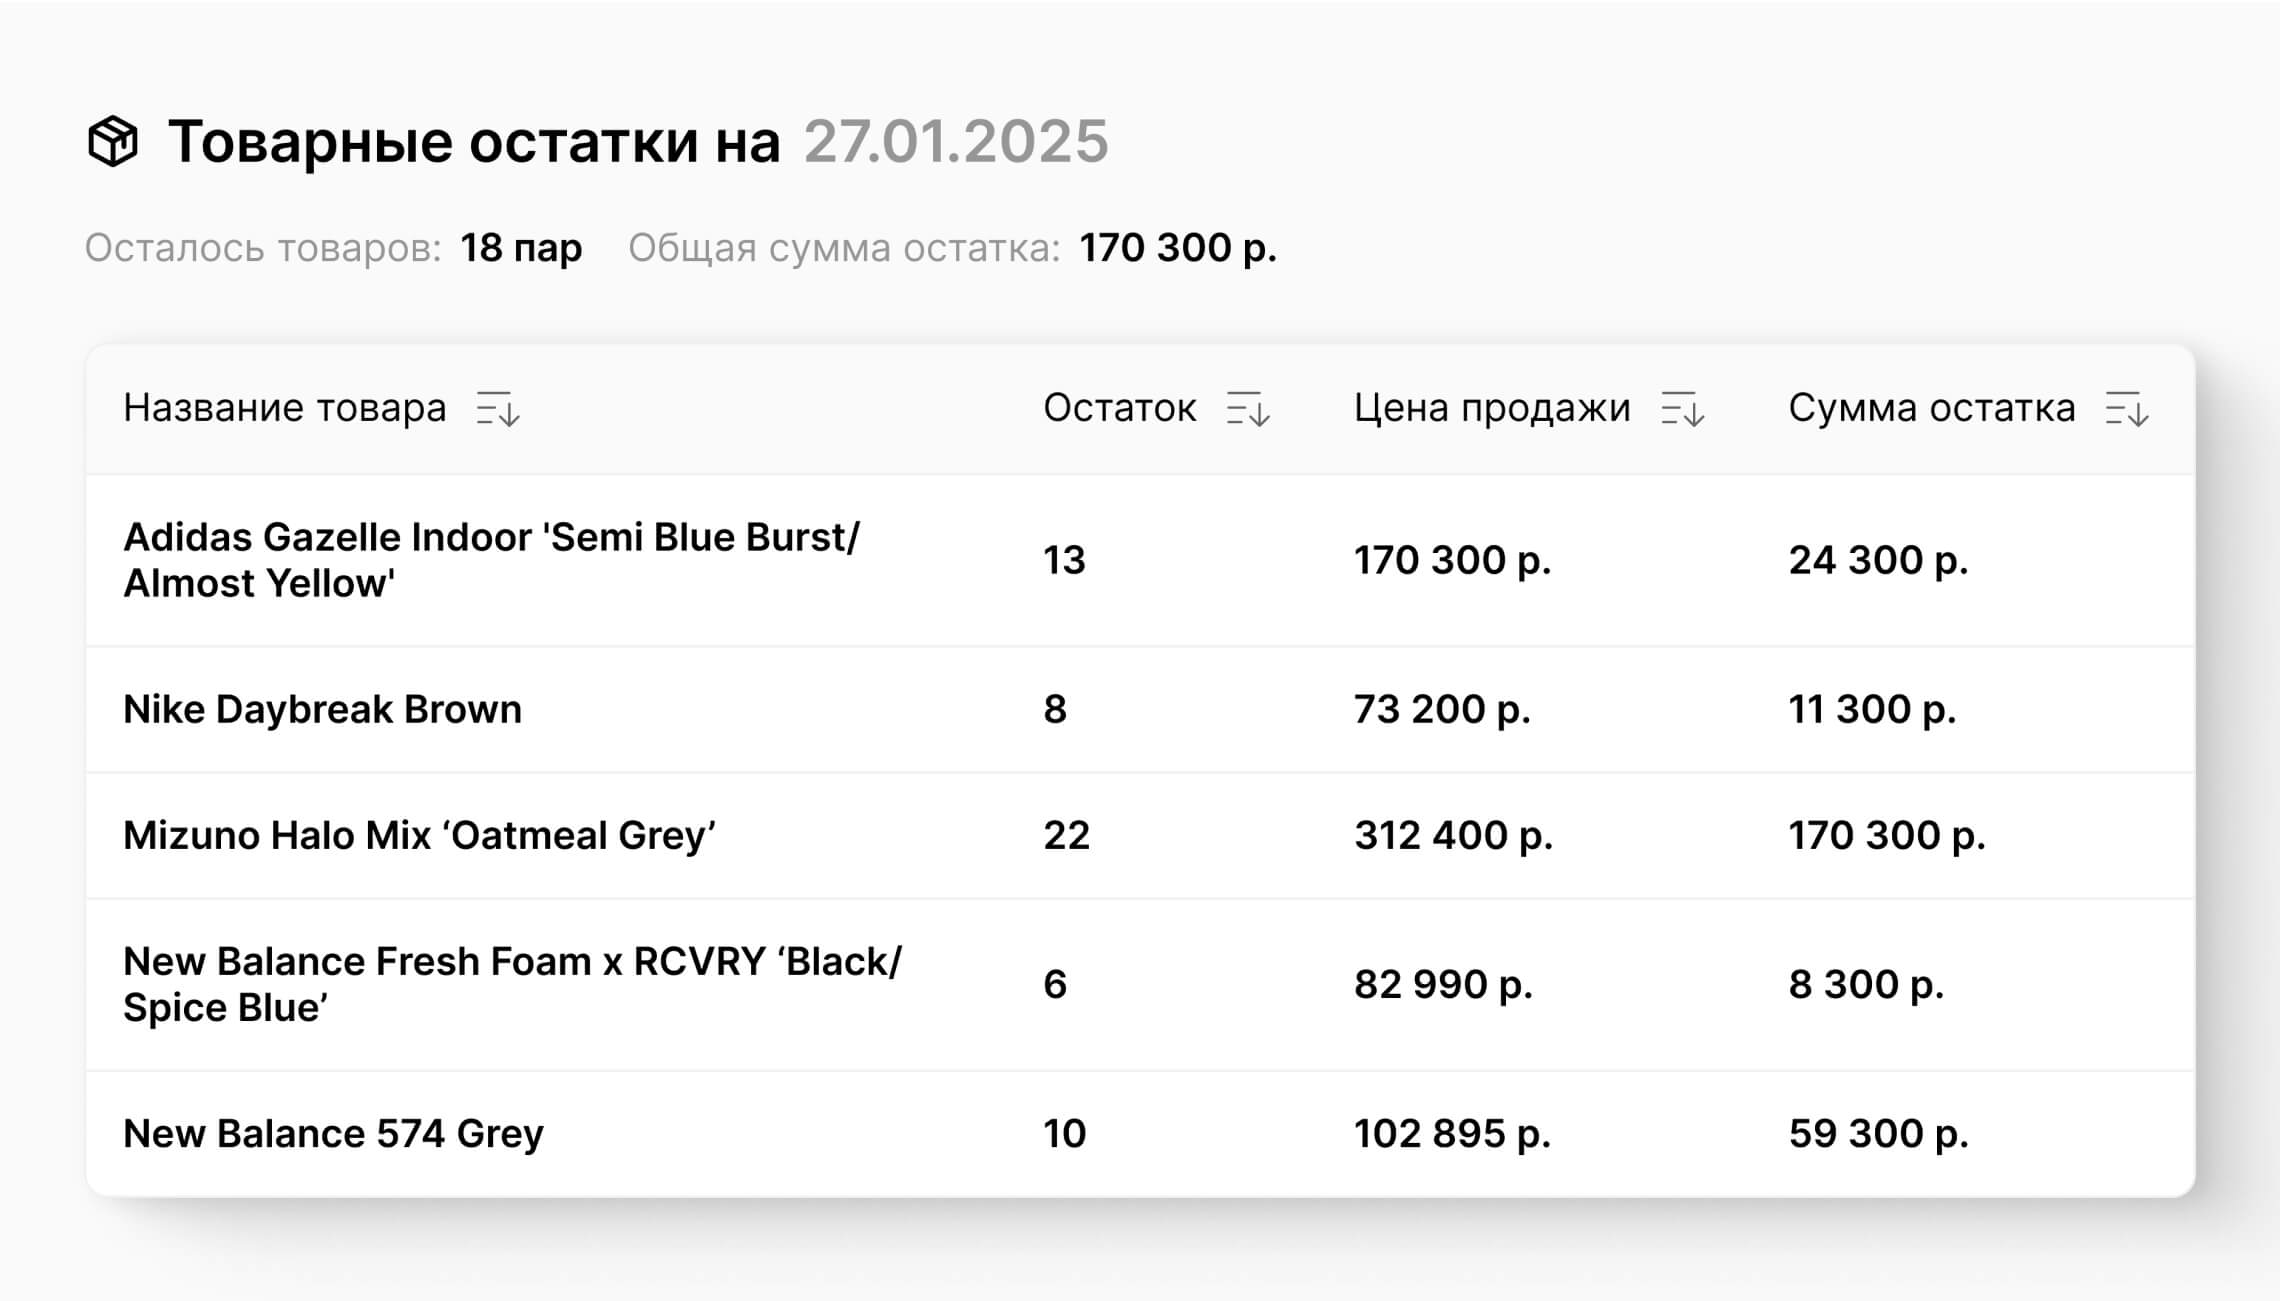Select New Balance Fresh Foam x RCVRY name
2280x1301 pixels.
(x=512, y=984)
